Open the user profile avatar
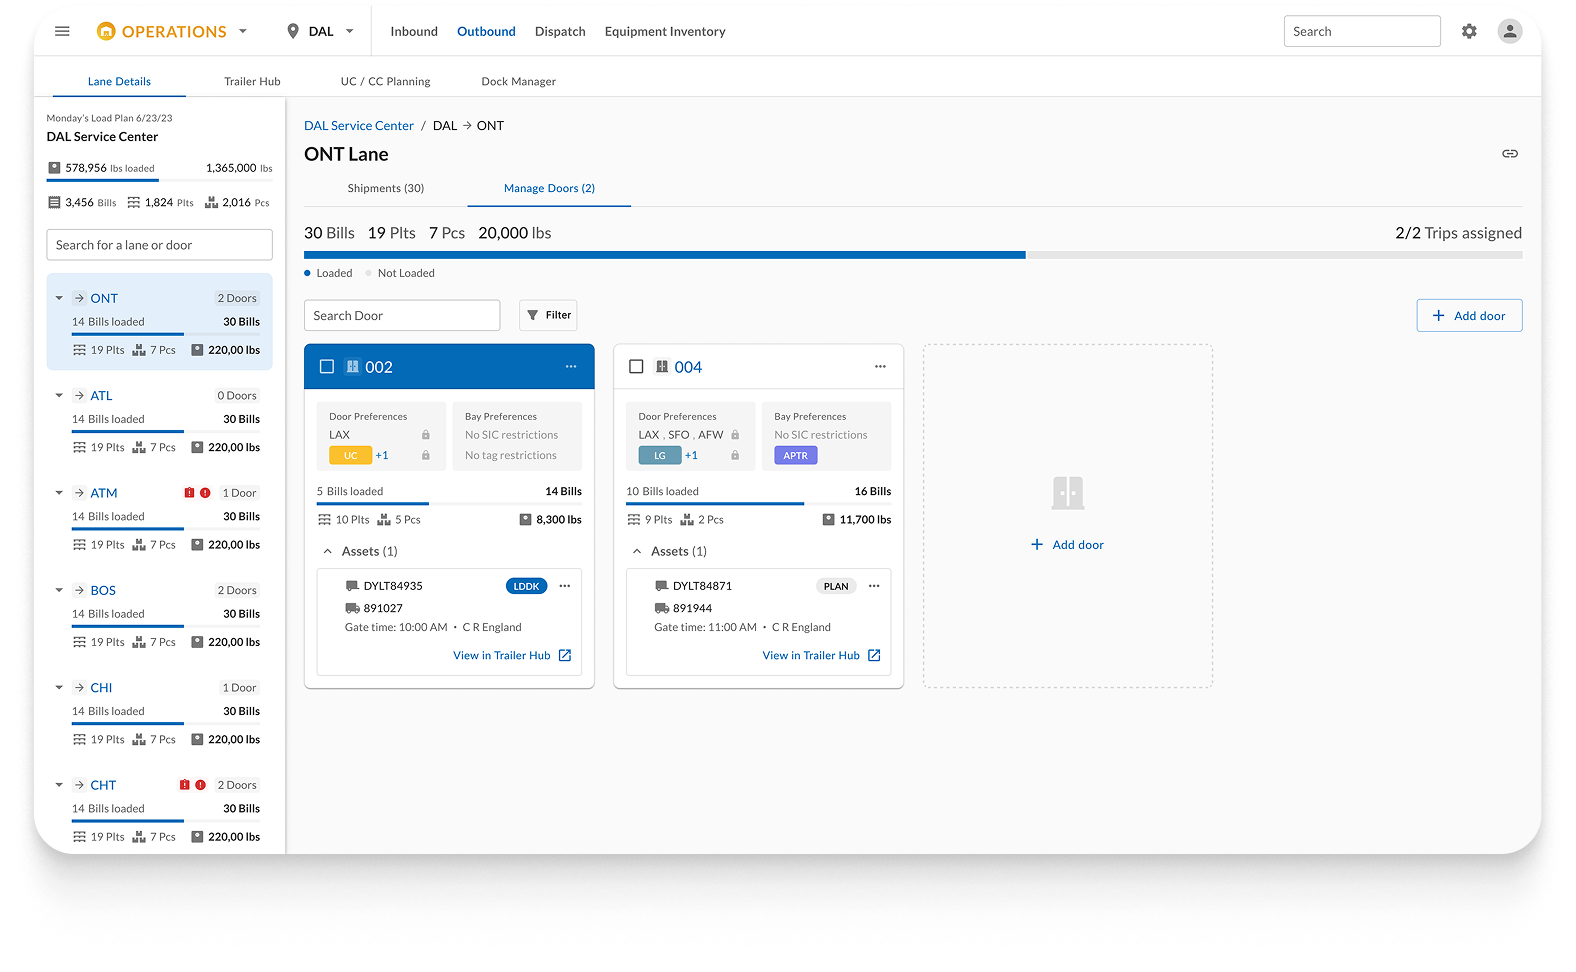This screenshot has width=1576, height=972. (1510, 31)
